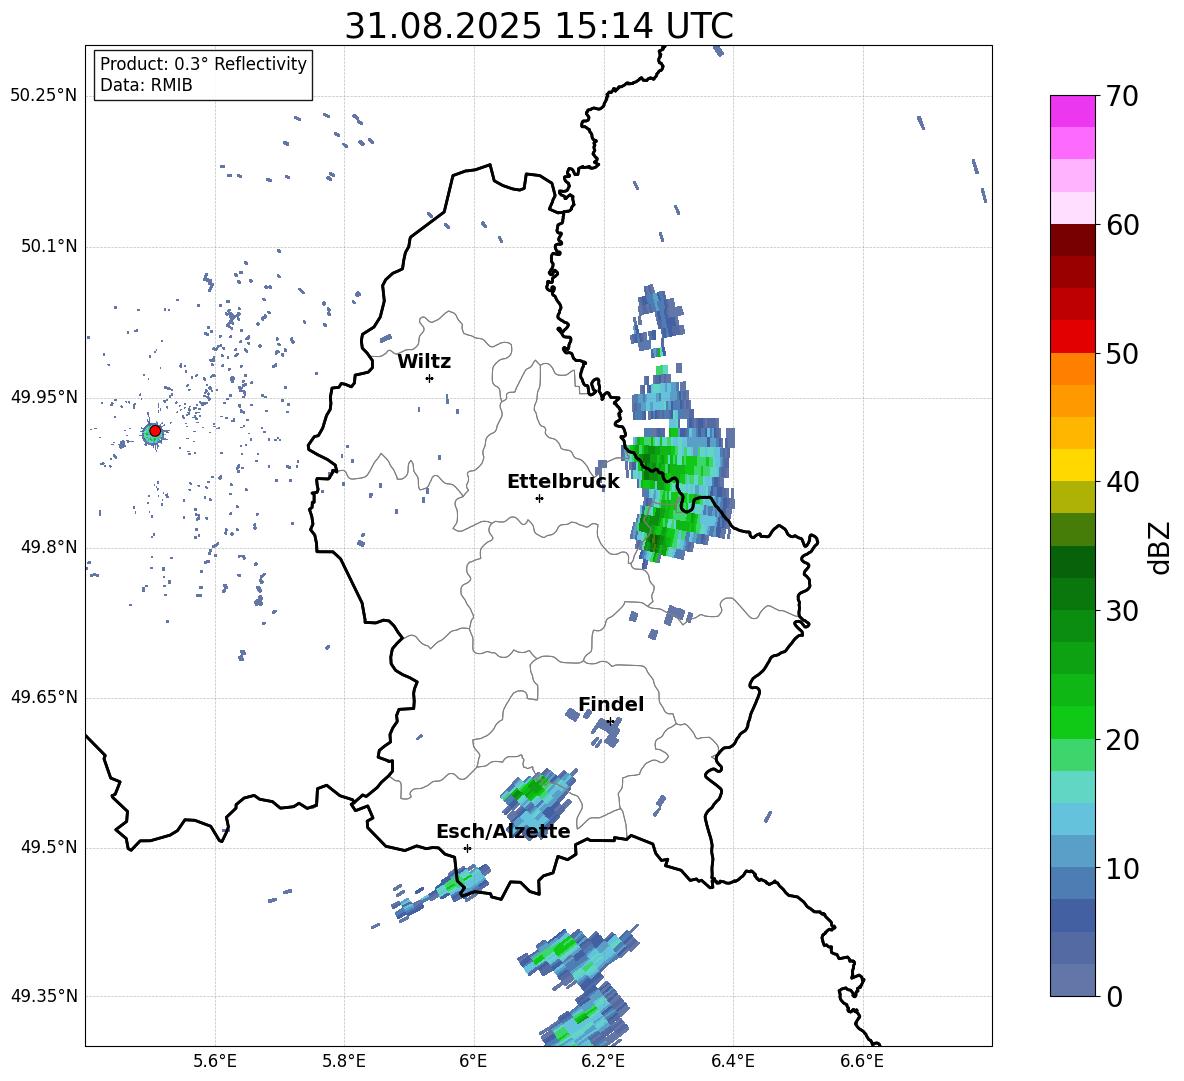Click the 6°E longitude label
The width and height of the screenshot is (1184, 1081).
473,1061
